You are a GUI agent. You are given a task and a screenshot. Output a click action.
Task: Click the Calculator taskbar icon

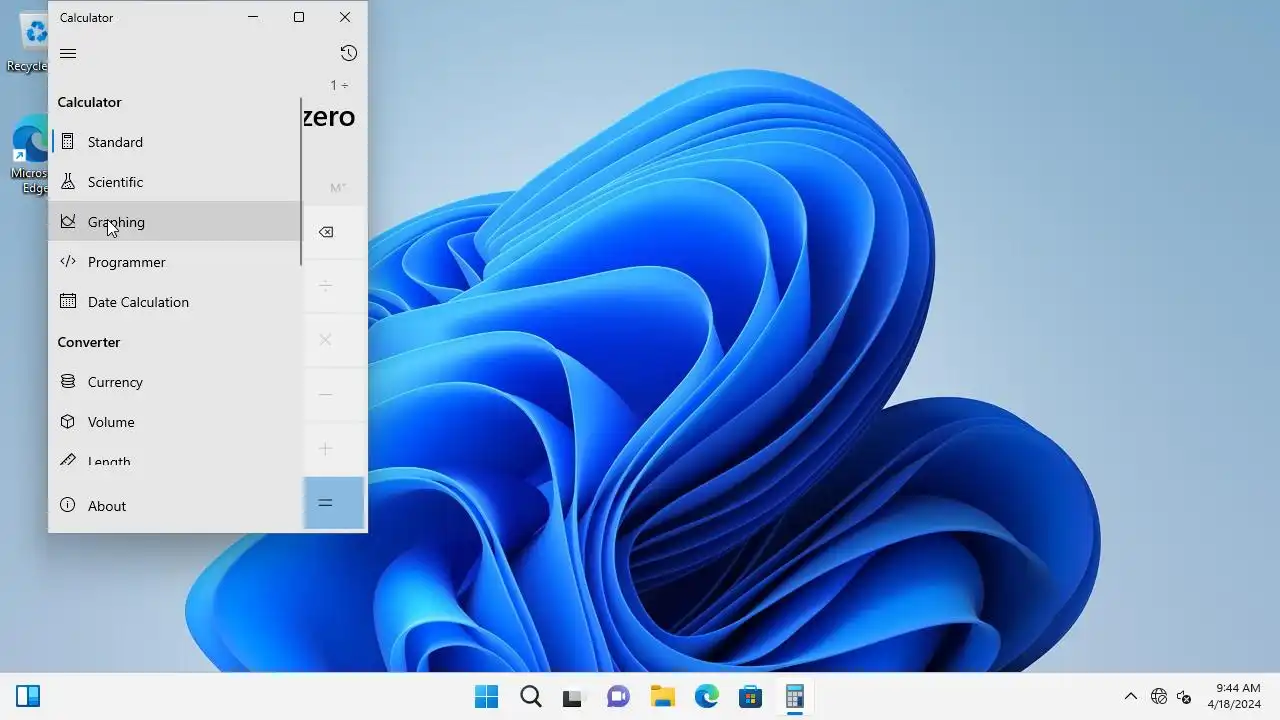tap(794, 697)
